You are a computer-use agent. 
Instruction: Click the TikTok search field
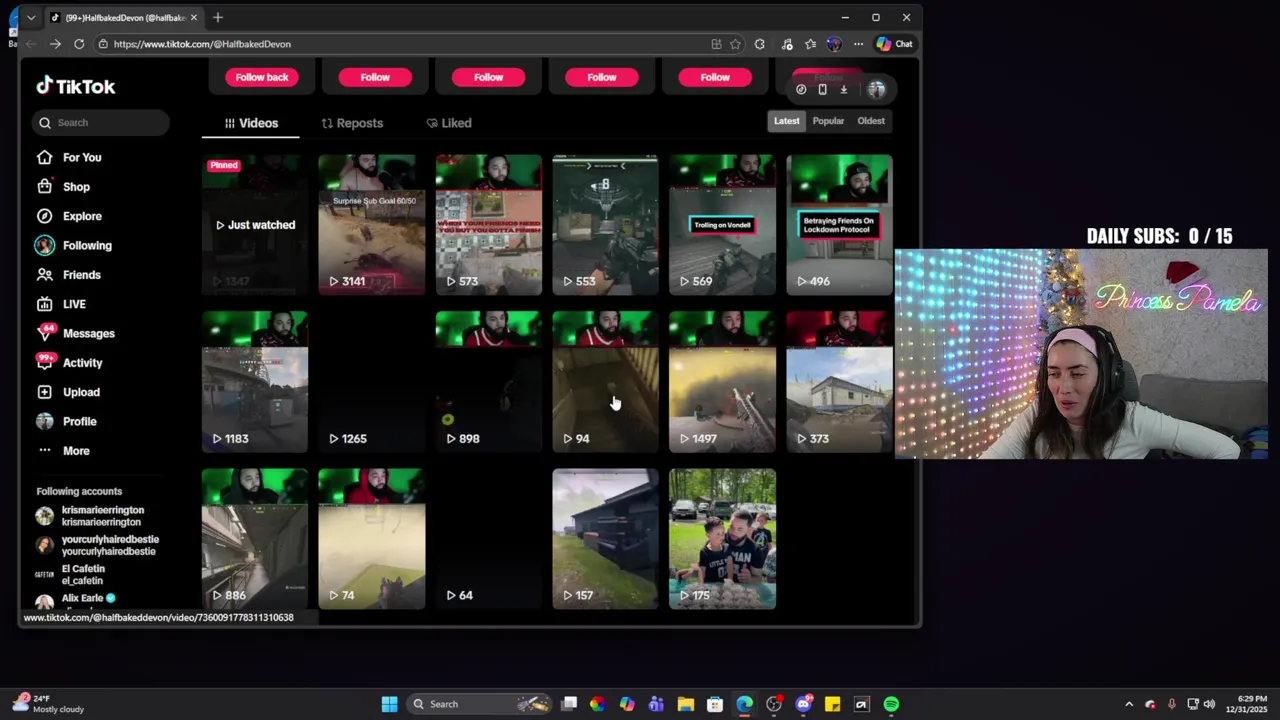tap(101, 123)
